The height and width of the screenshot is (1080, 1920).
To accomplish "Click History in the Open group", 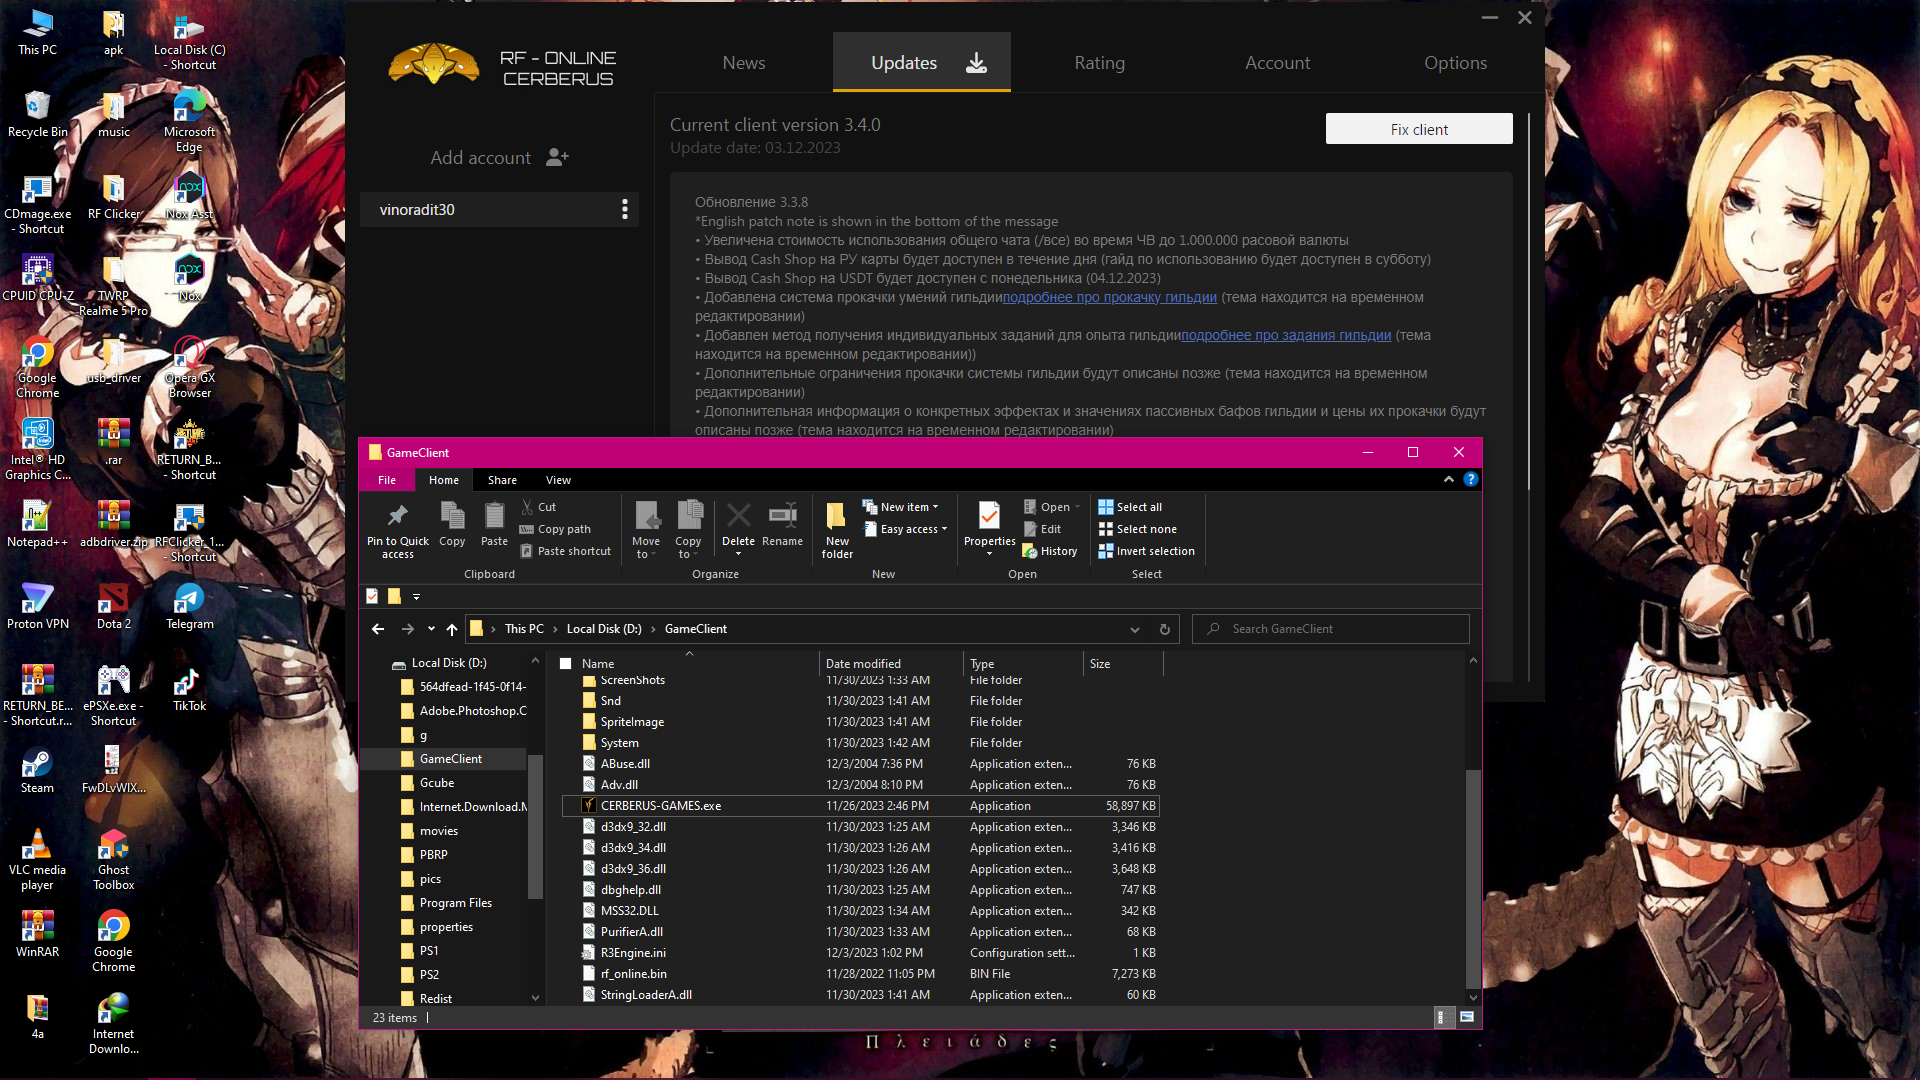I will pos(1050,551).
